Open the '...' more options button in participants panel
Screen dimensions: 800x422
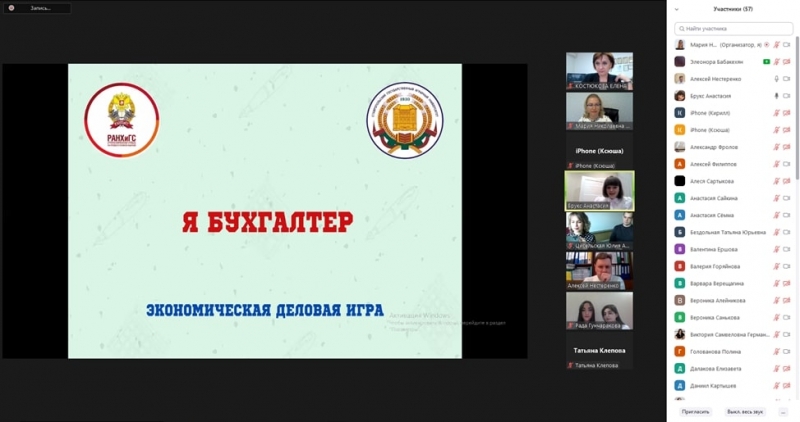click(783, 412)
